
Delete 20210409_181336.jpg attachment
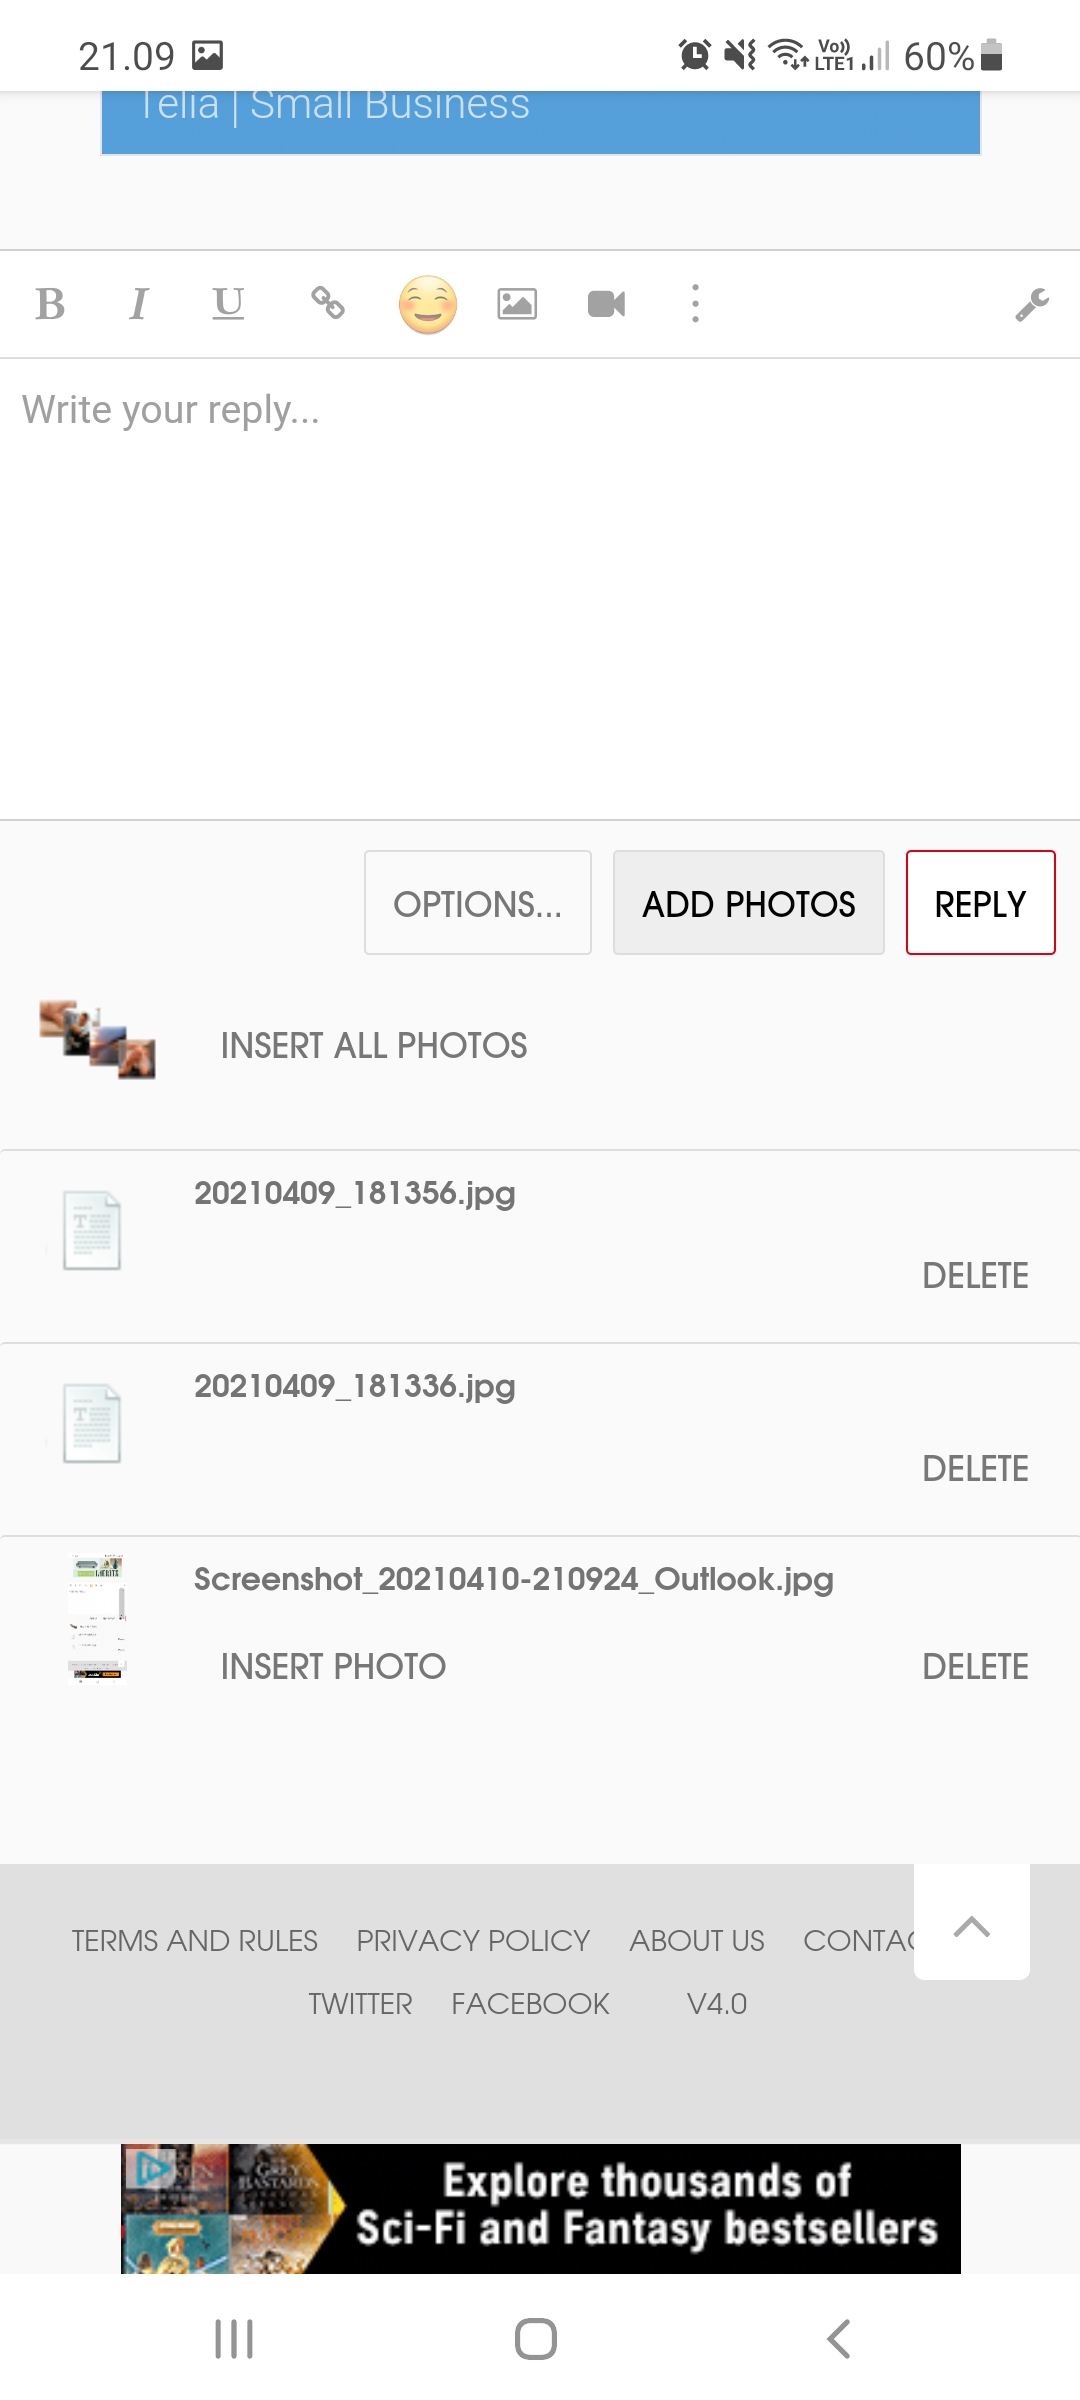point(975,1469)
